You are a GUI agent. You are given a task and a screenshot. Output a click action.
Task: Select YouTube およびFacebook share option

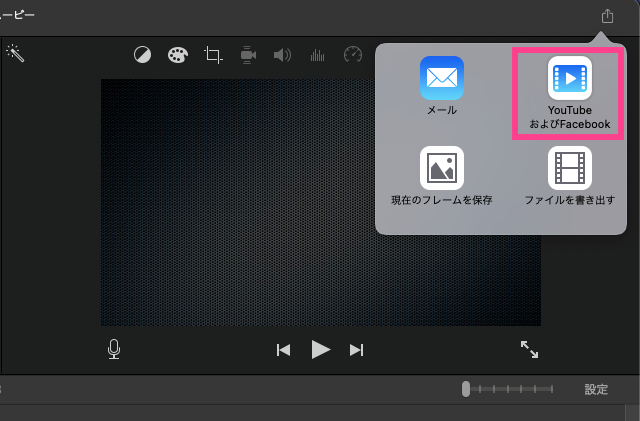(569, 93)
